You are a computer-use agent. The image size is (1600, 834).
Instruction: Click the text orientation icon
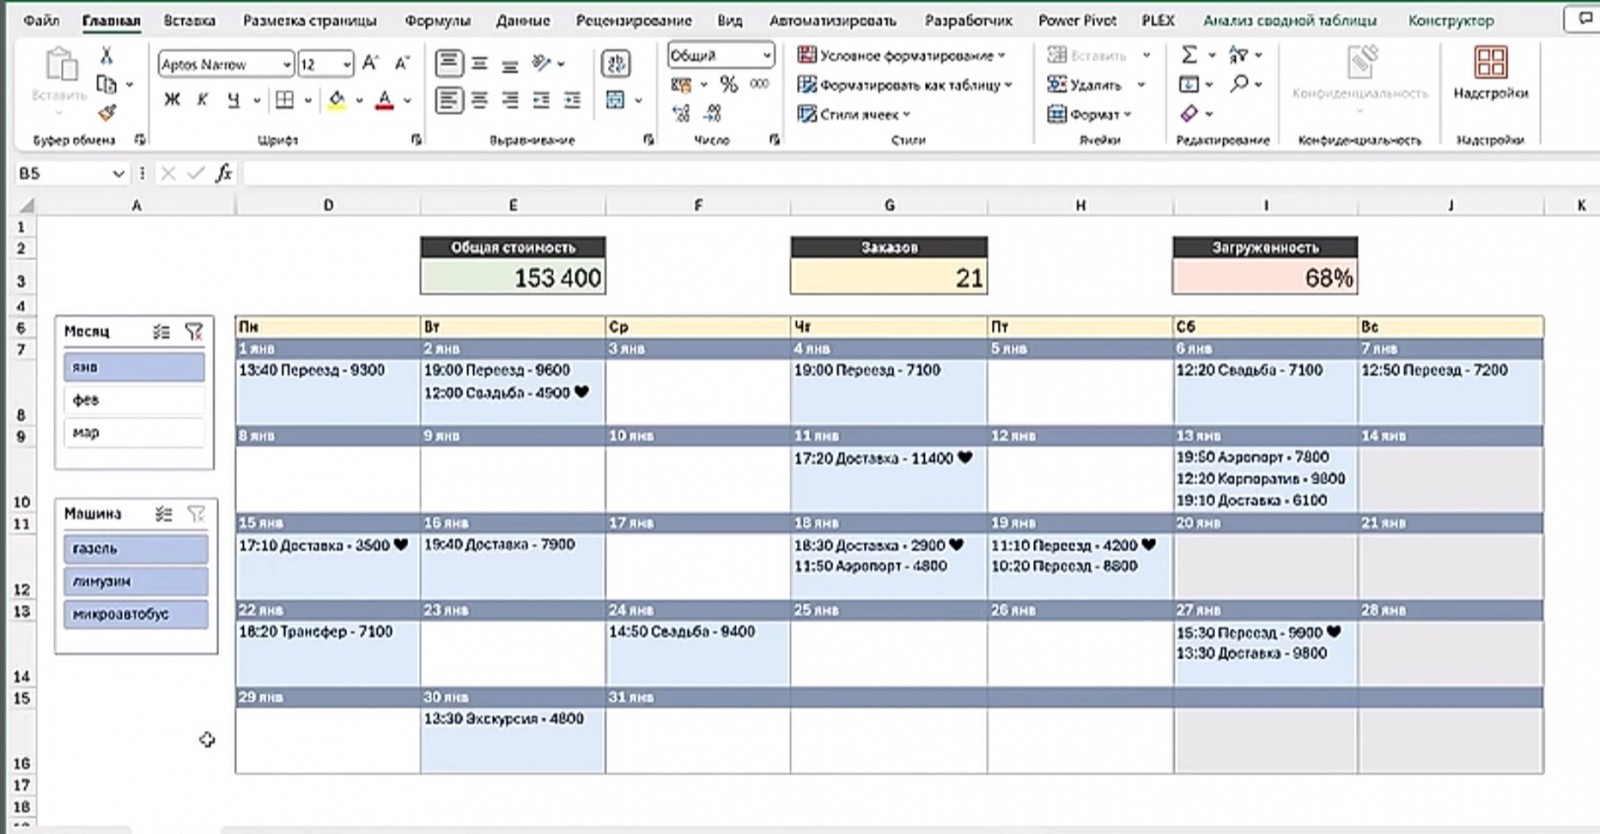[x=542, y=63]
